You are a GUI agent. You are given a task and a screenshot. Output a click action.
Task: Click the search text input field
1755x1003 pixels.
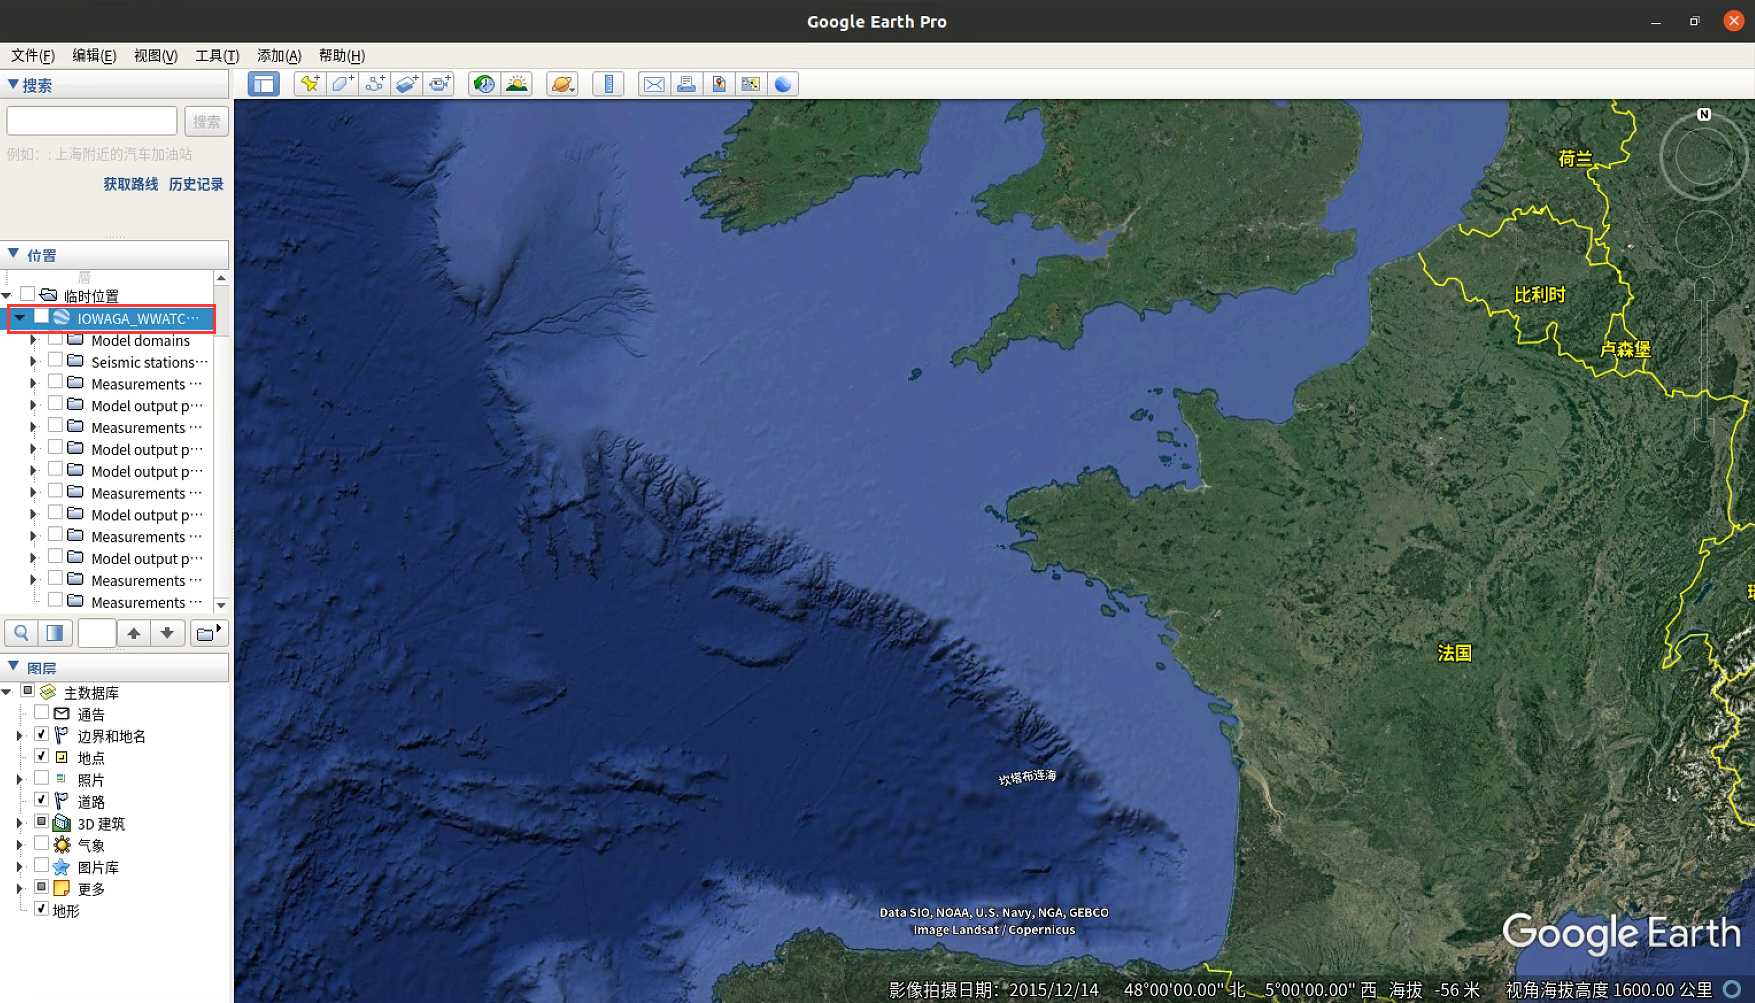(x=92, y=121)
